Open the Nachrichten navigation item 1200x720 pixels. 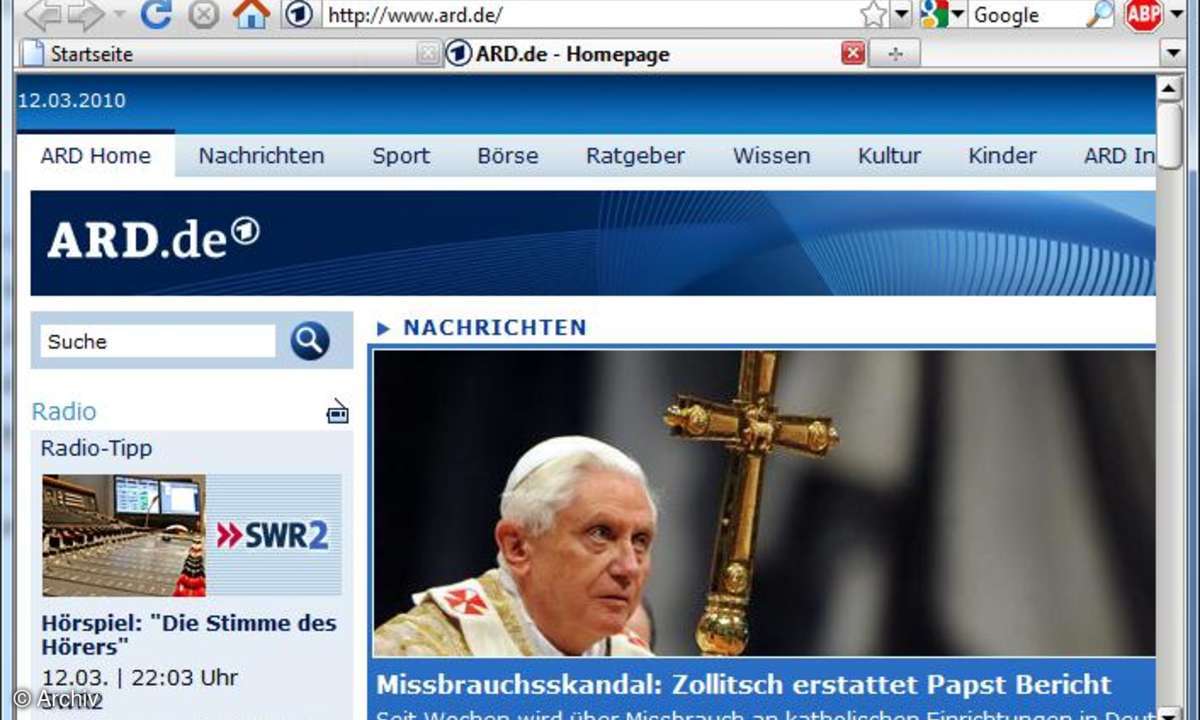tap(261, 156)
